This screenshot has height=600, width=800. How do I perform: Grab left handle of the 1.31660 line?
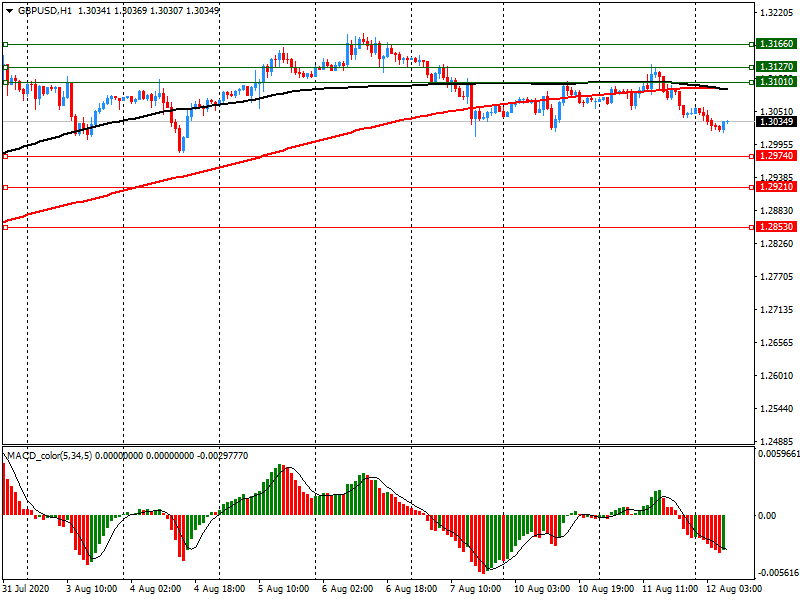pyautogui.click(x=5, y=44)
